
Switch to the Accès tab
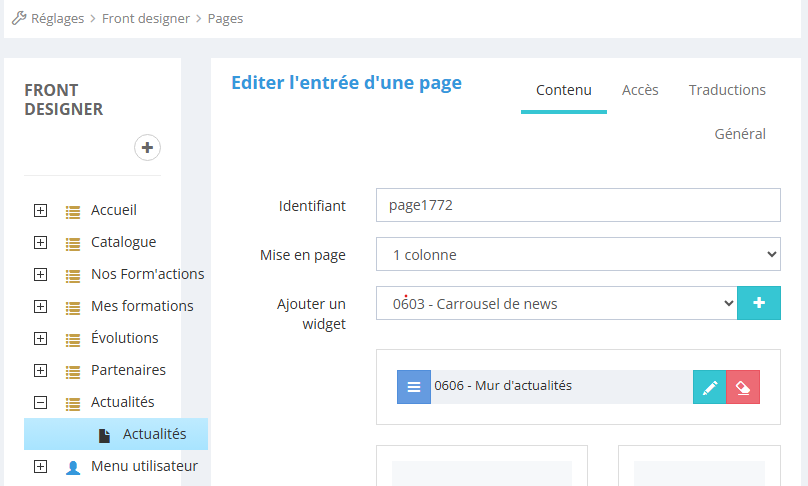coord(640,90)
